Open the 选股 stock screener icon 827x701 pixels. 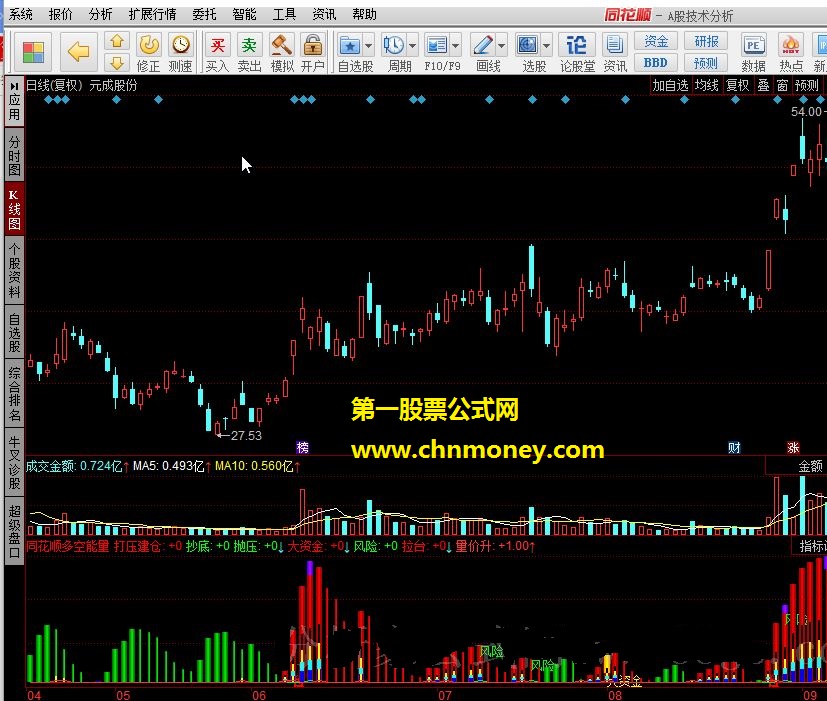pos(527,45)
